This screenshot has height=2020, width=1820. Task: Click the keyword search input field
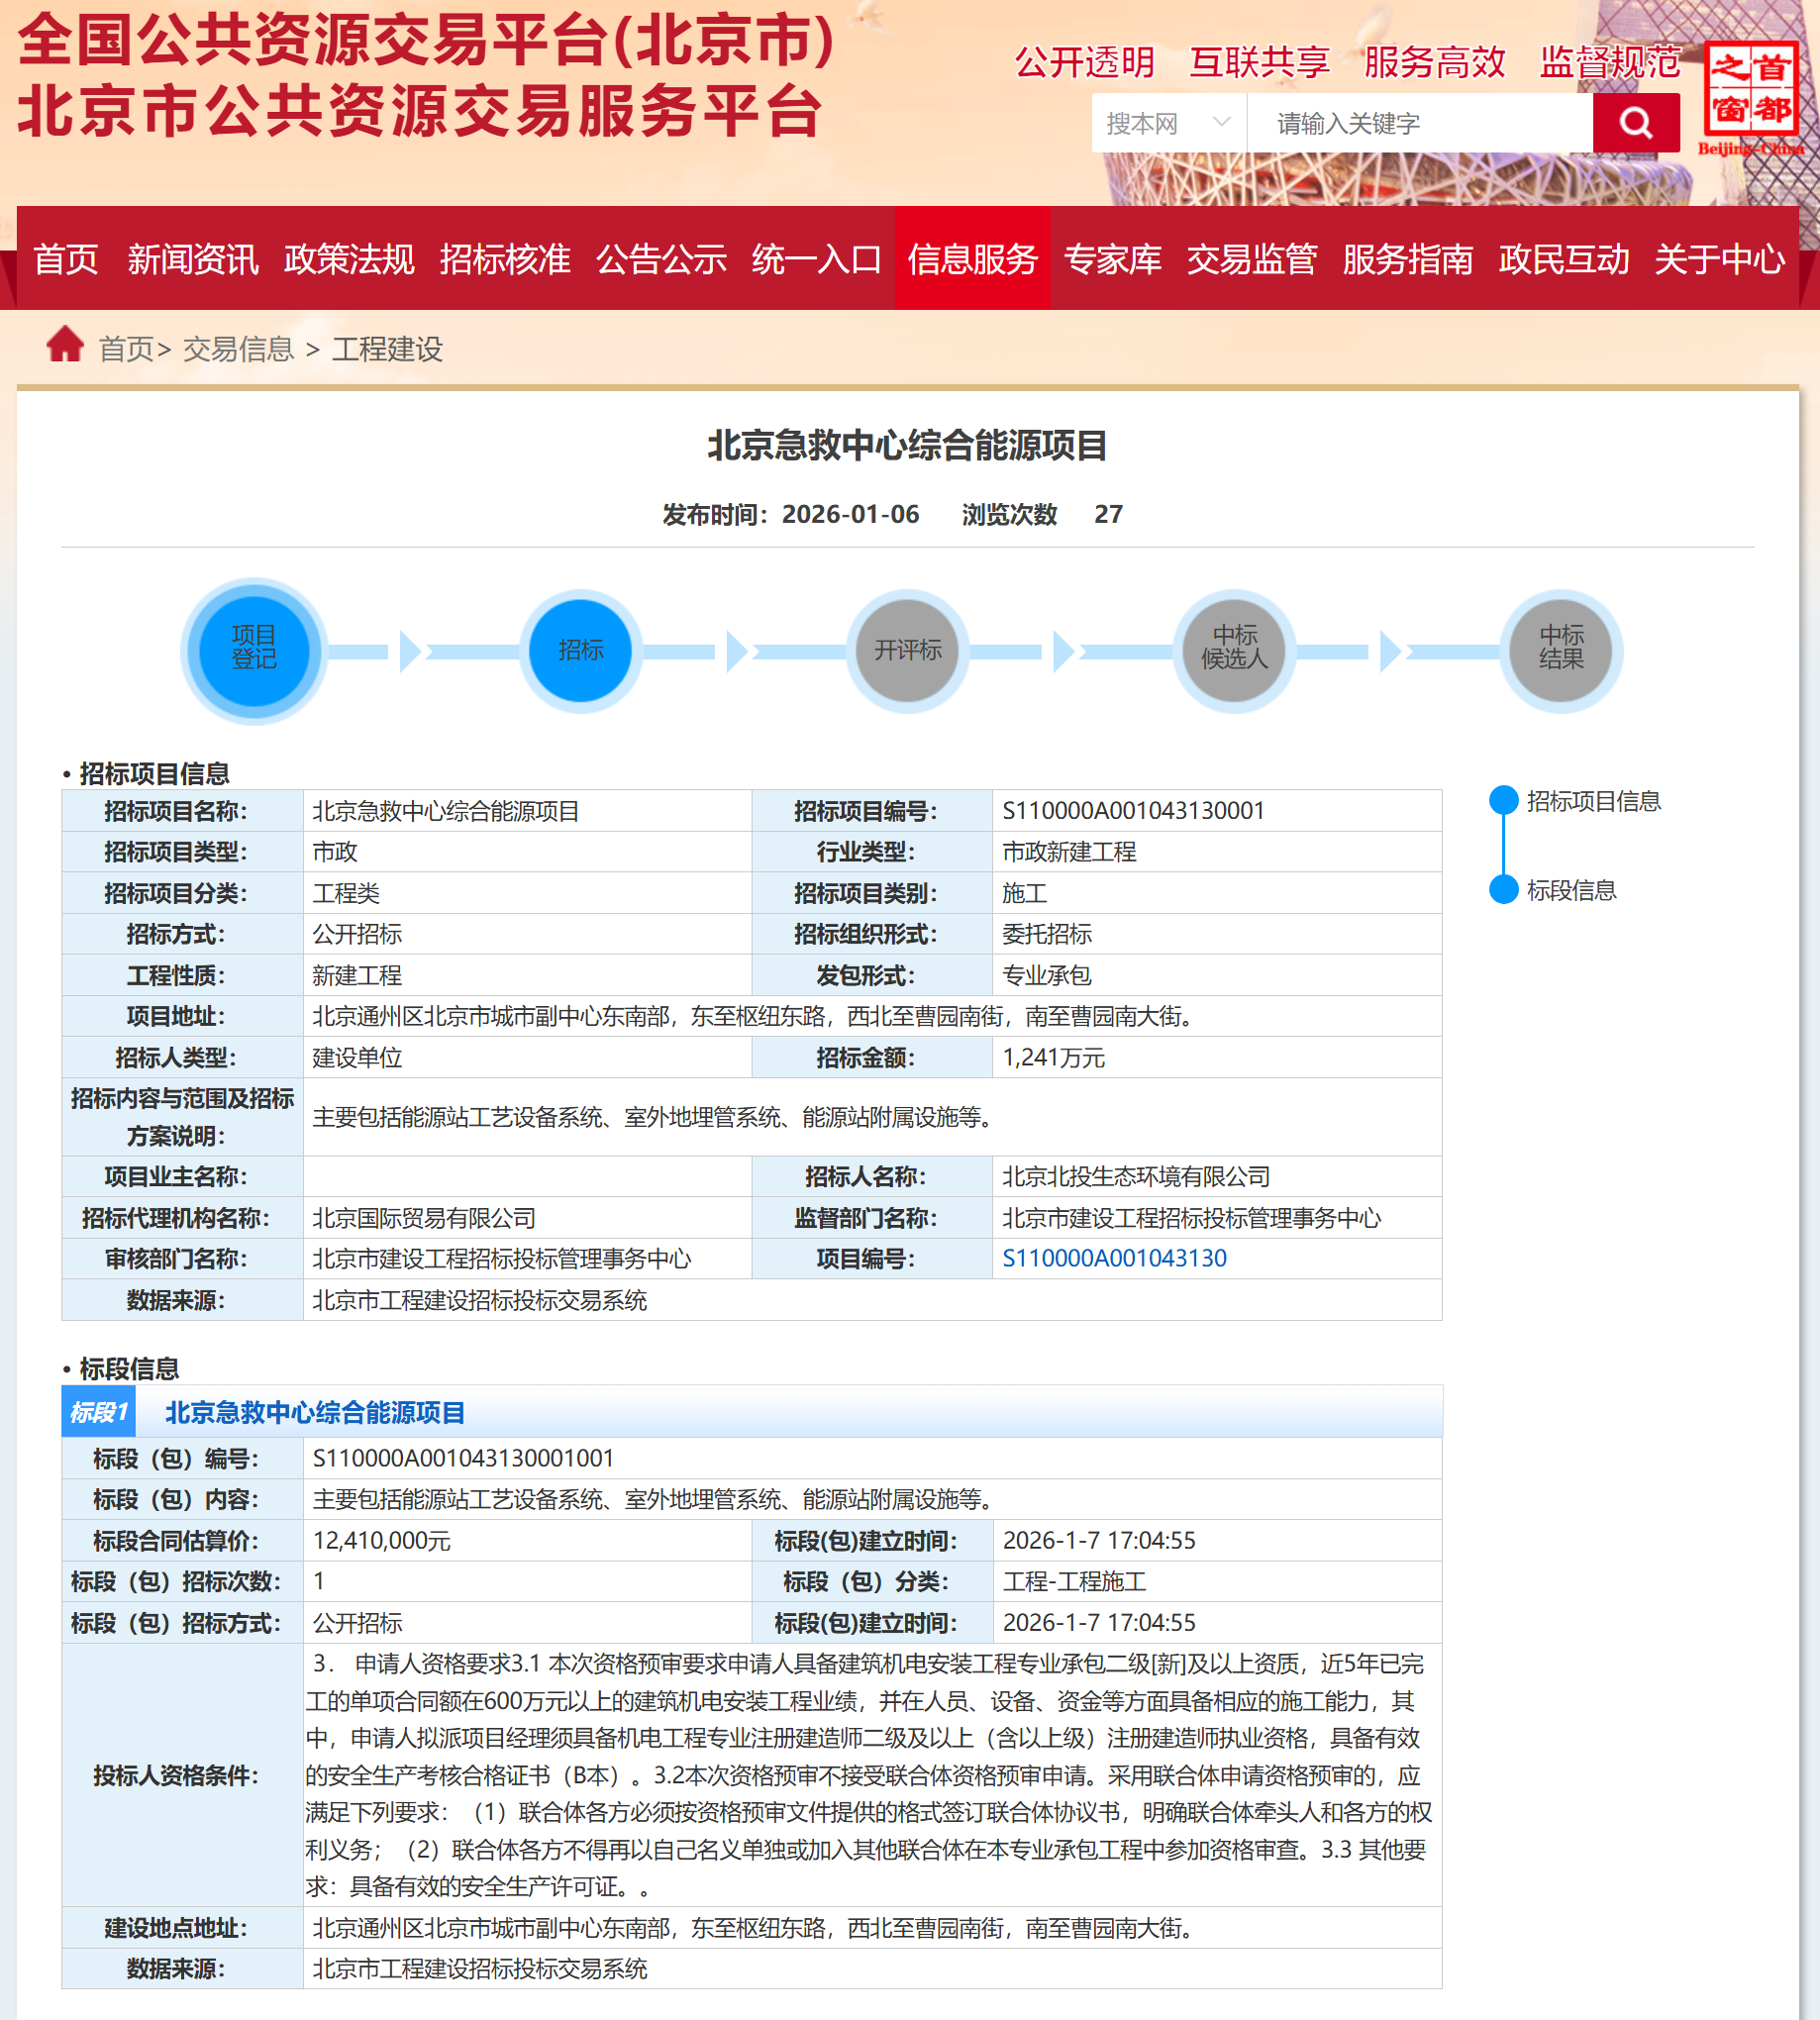tap(1420, 123)
